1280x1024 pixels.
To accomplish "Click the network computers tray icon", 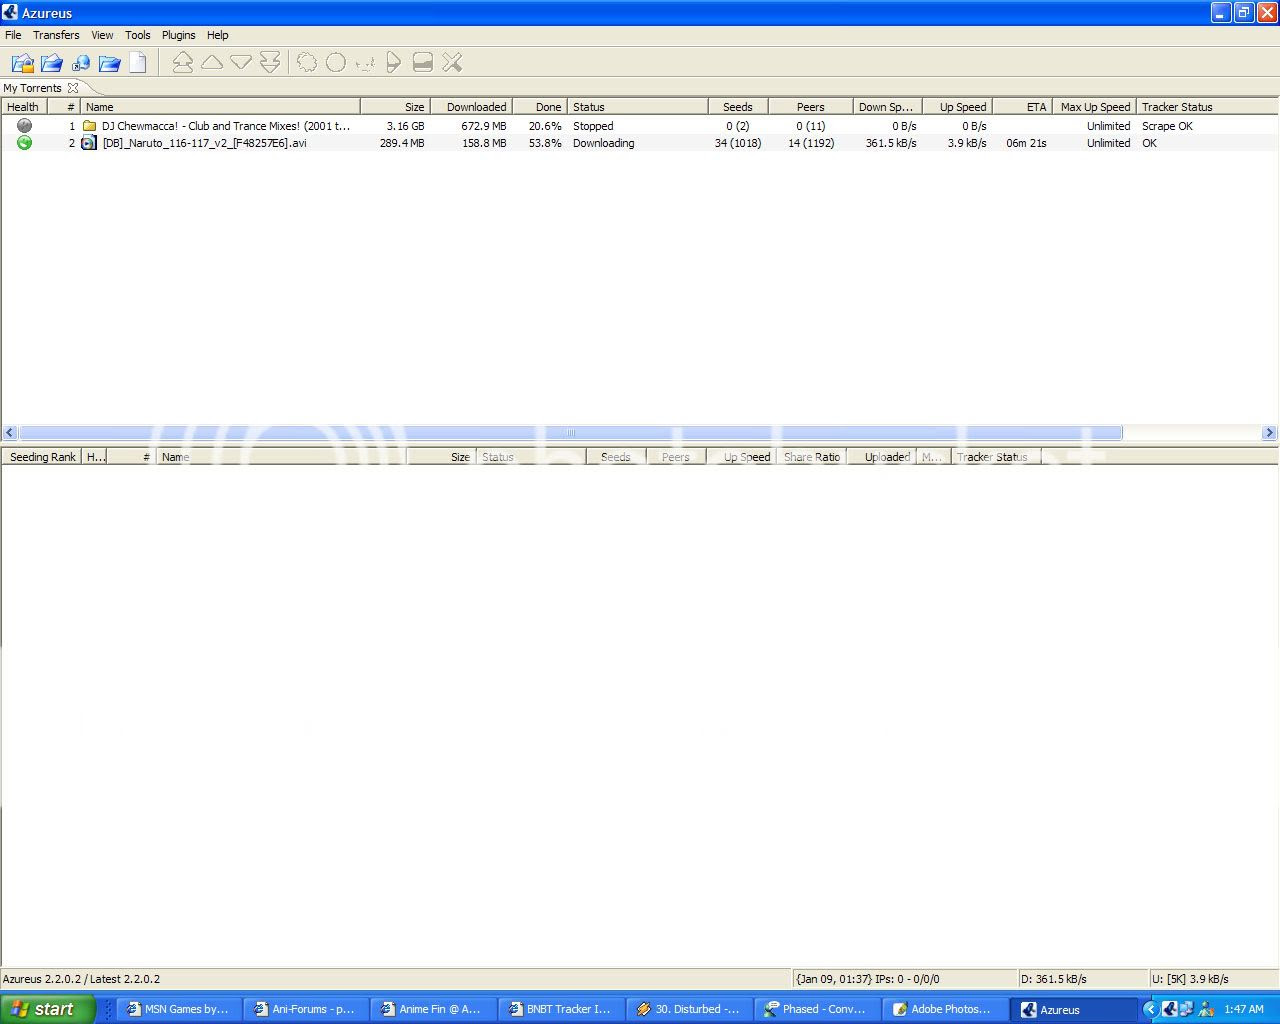I will 1187,1009.
